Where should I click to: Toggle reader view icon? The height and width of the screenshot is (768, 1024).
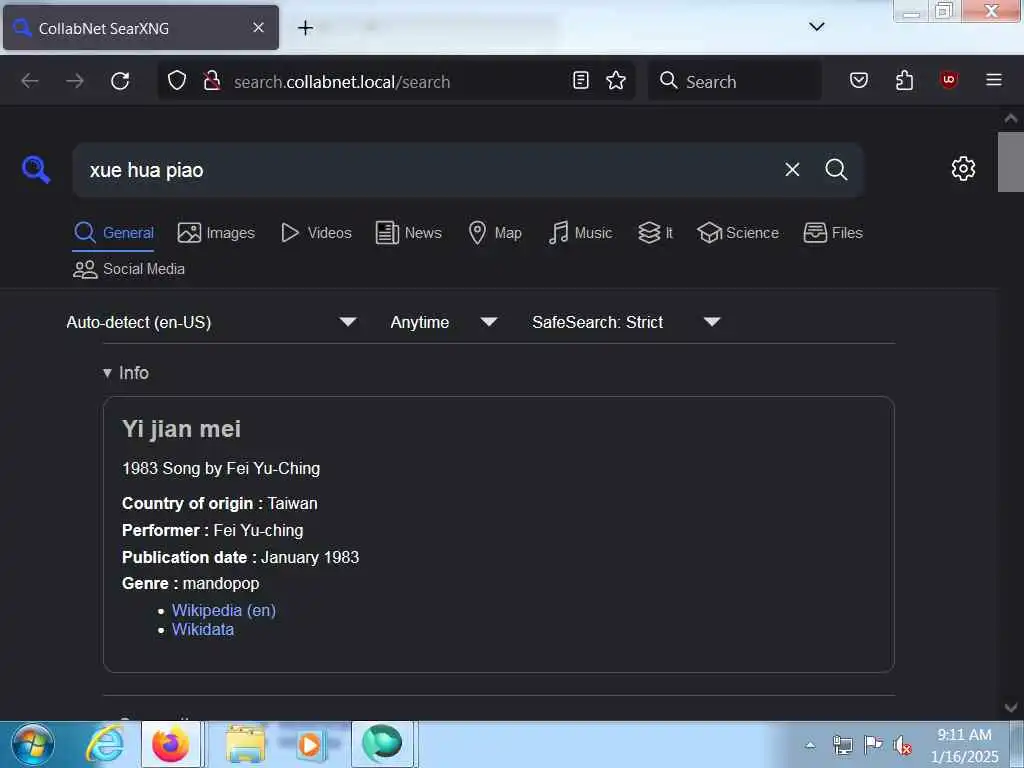click(581, 80)
